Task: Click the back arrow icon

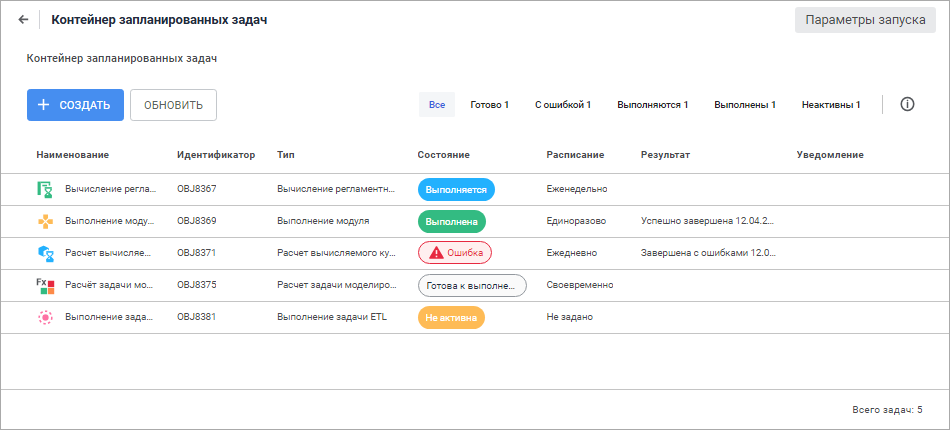Action: 23,20
